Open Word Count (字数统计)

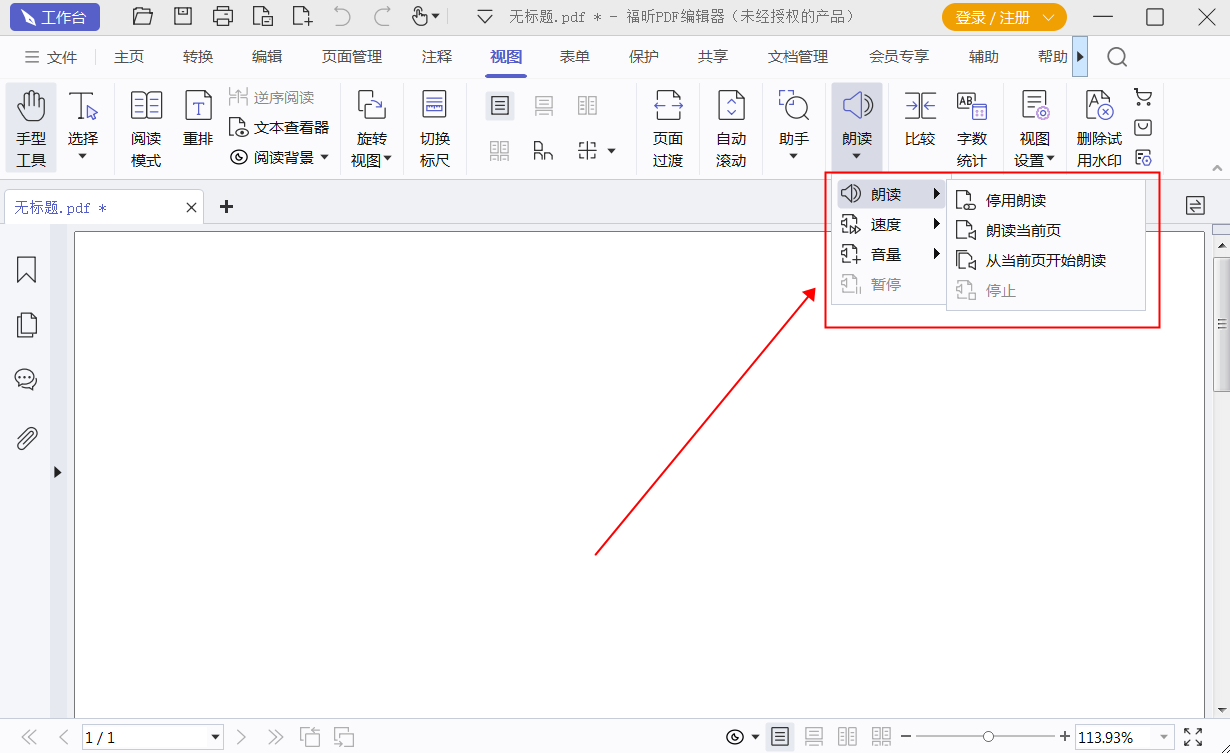[x=971, y=127]
